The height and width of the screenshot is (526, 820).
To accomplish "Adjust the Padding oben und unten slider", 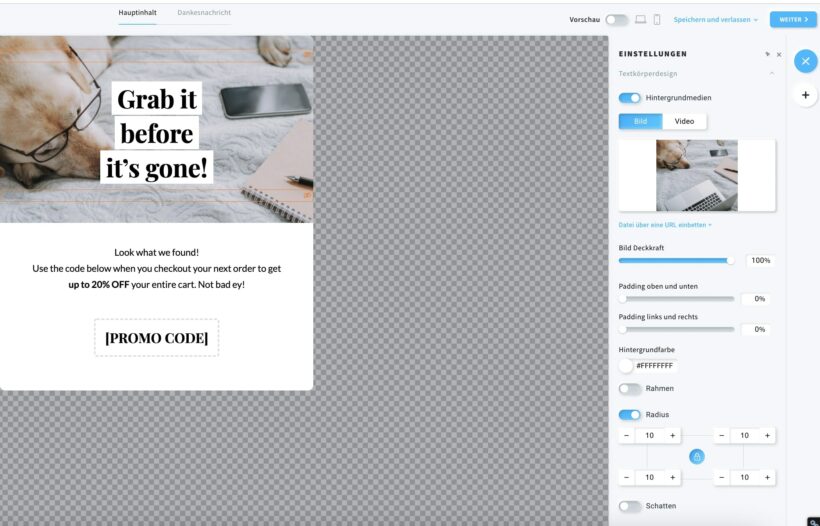I will tap(676, 299).
